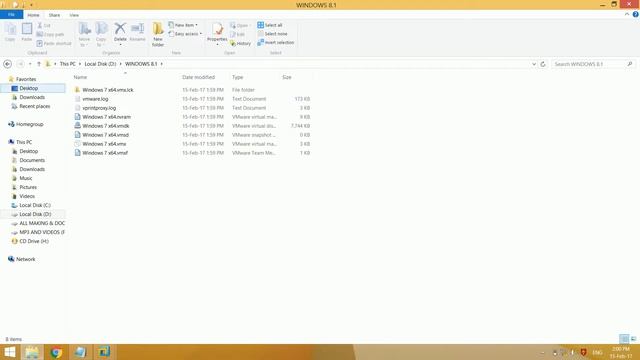Open the Copy to dropdown
The image size is (640, 360).
101,34
